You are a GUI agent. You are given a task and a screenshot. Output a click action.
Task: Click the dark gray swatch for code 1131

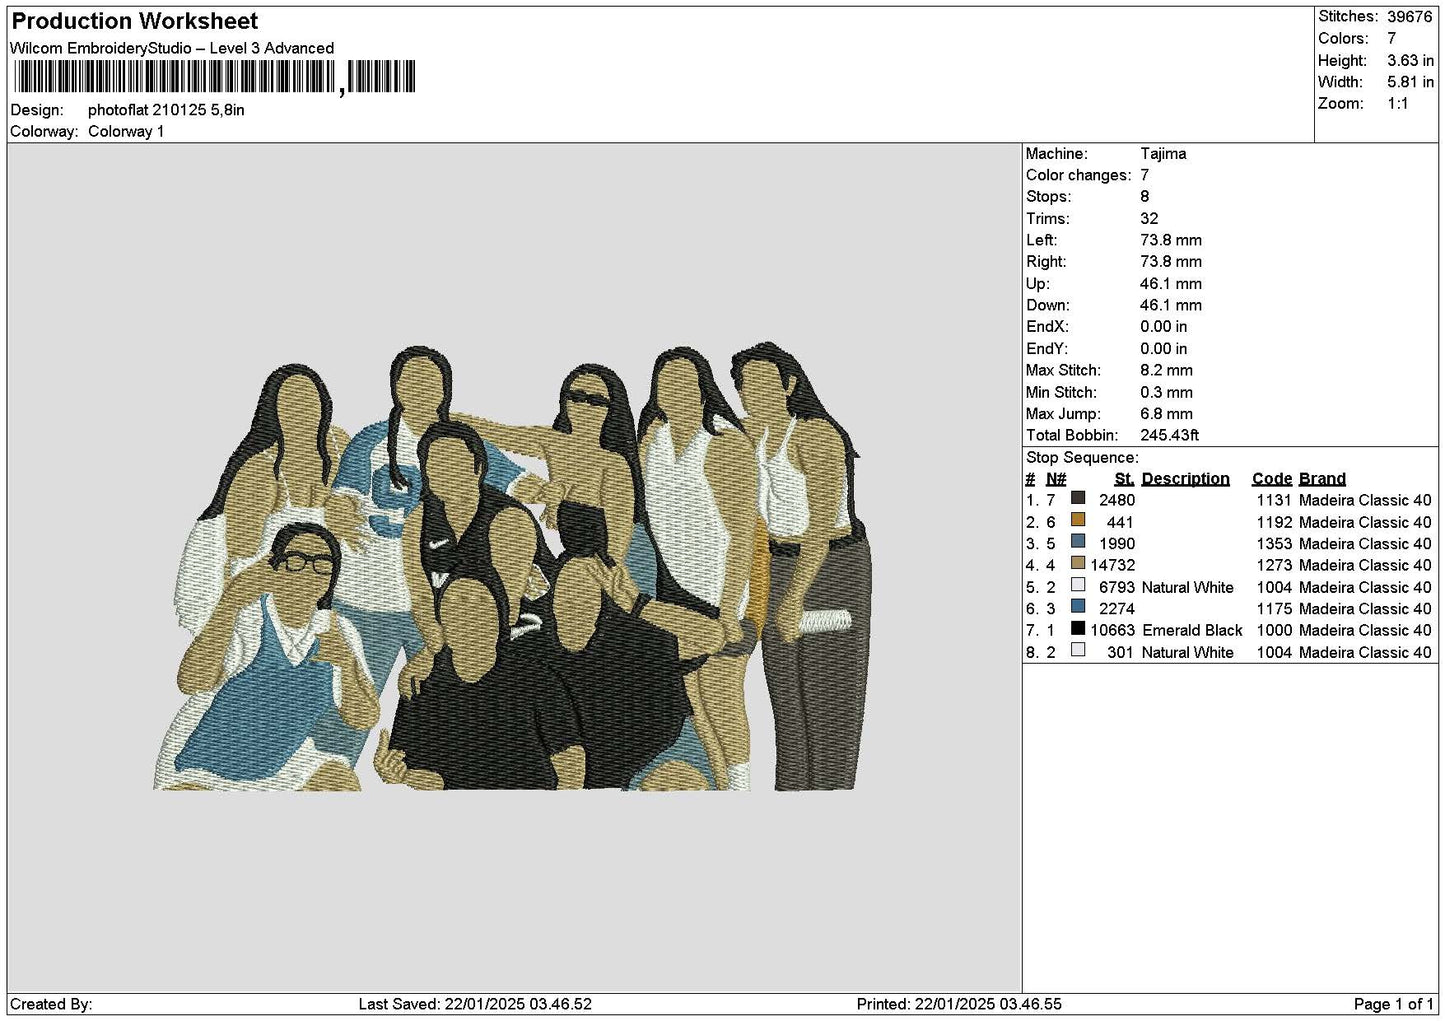pos(1078,498)
